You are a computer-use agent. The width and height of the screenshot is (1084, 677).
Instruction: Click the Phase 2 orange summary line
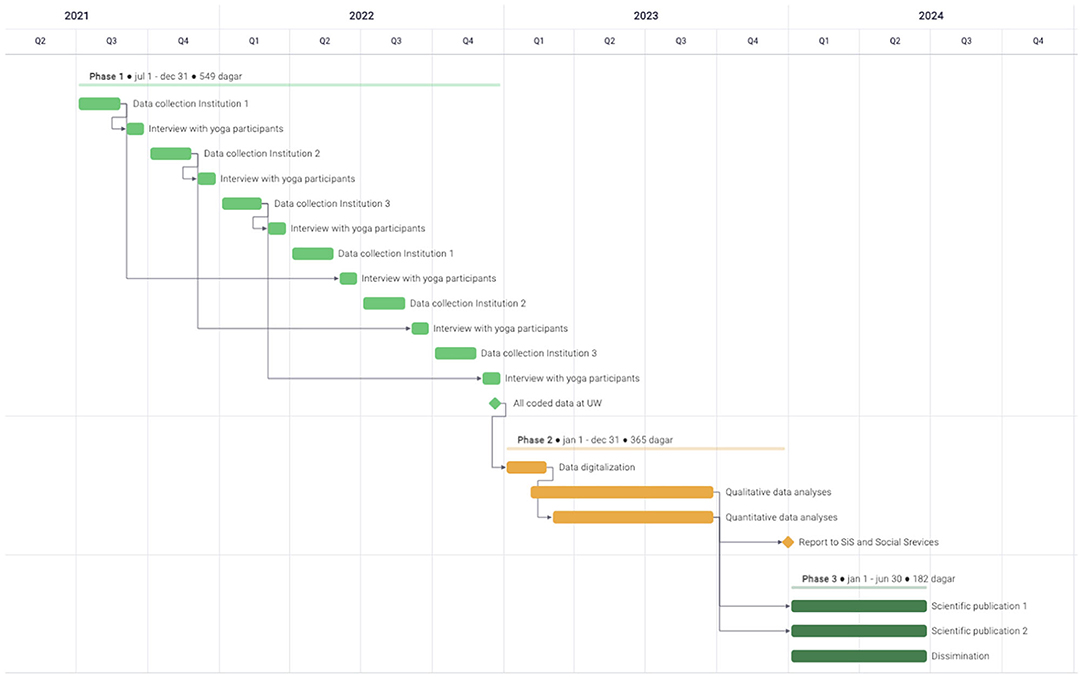pyautogui.click(x=646, y=449)
